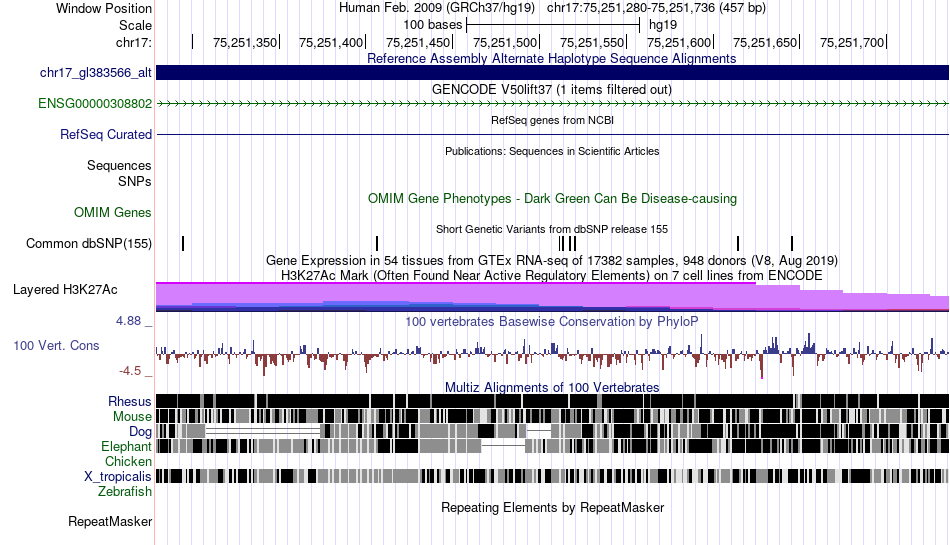Click the 75,251,450 ruler position

point(418,42)
